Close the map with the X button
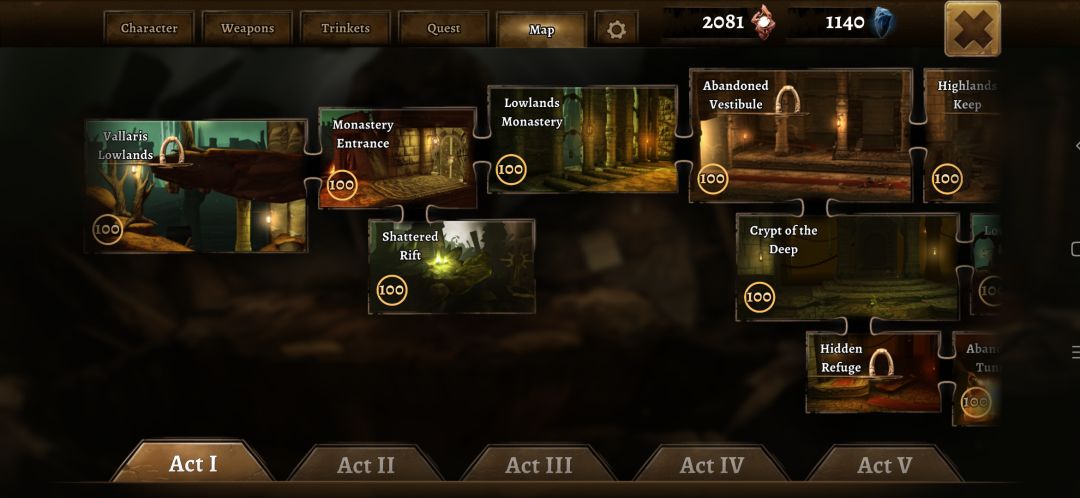Viewport: 1080px width, 498px height. pos(973,29)
